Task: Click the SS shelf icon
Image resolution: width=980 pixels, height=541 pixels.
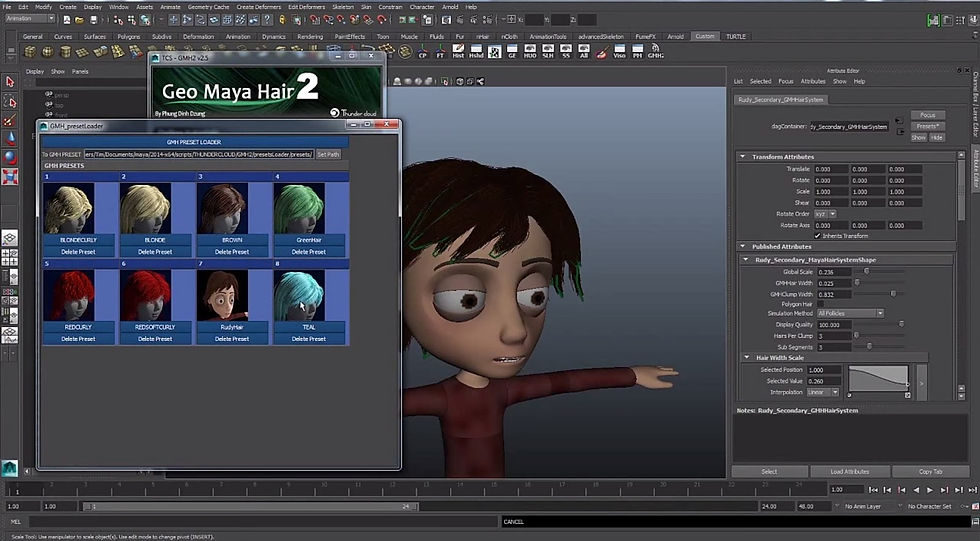Action: [566, 51]
